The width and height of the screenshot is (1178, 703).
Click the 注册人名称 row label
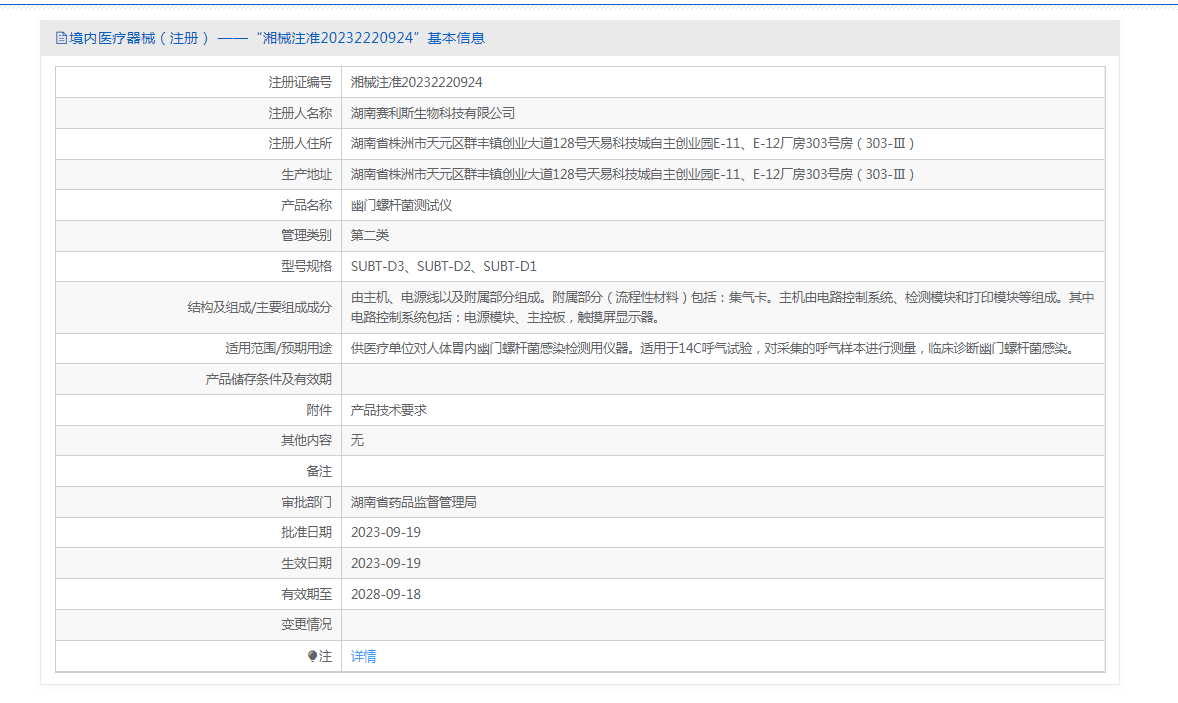[x=300, y=113]
